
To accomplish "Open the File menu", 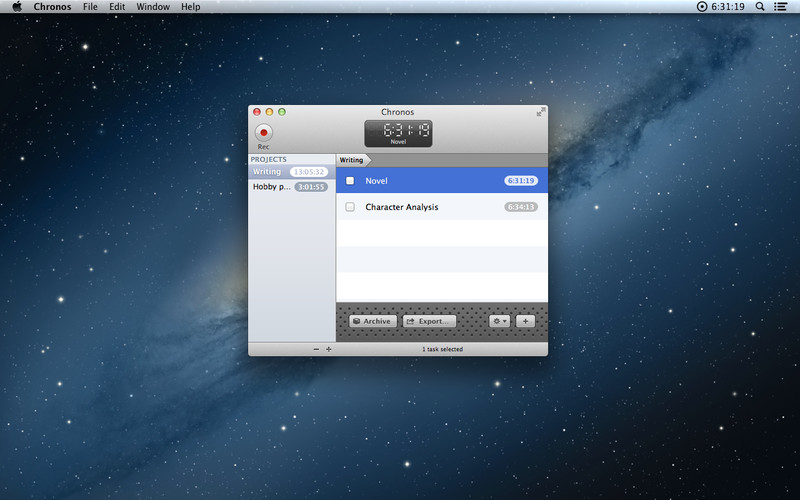I will pyautogui.click(x=90, y=7).
